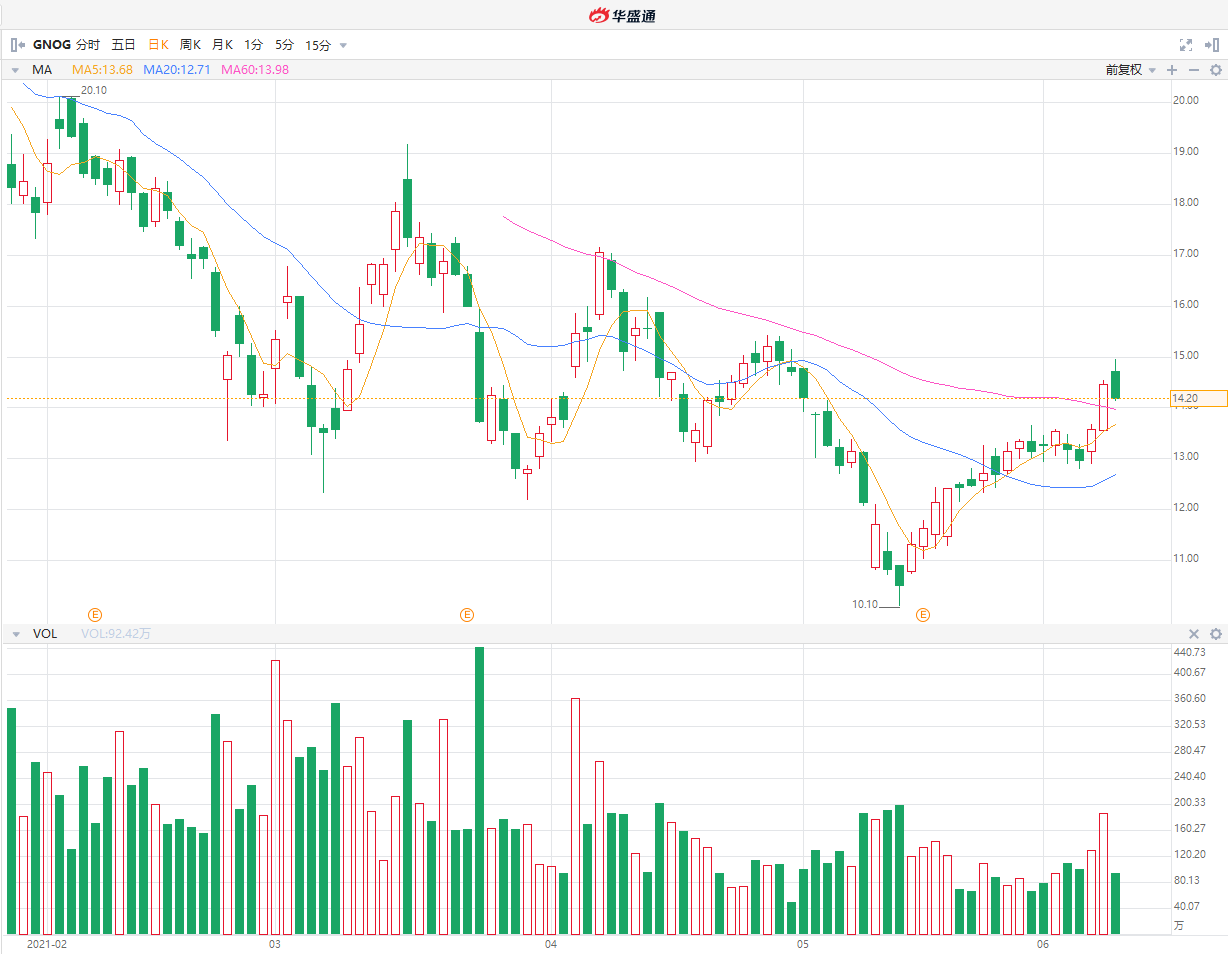Switch to the 五日 five-day view
The height and width of the screenshot is (954, 1228).
click(x=123, y=45)
